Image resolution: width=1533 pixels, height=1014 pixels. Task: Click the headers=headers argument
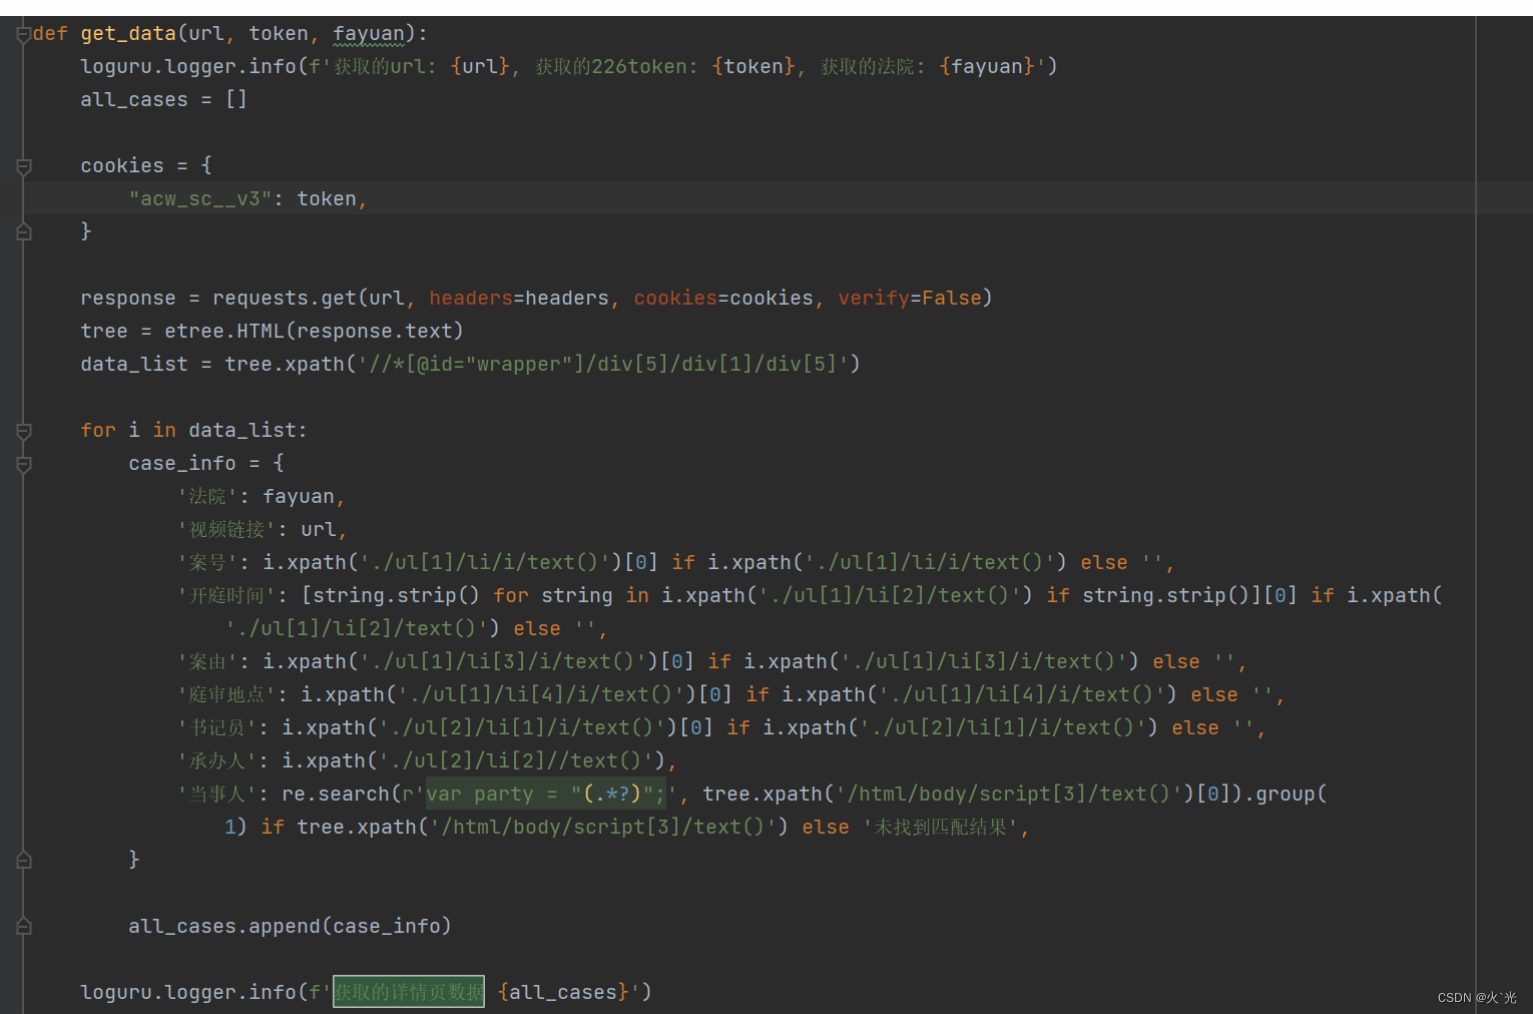point(519,298)
